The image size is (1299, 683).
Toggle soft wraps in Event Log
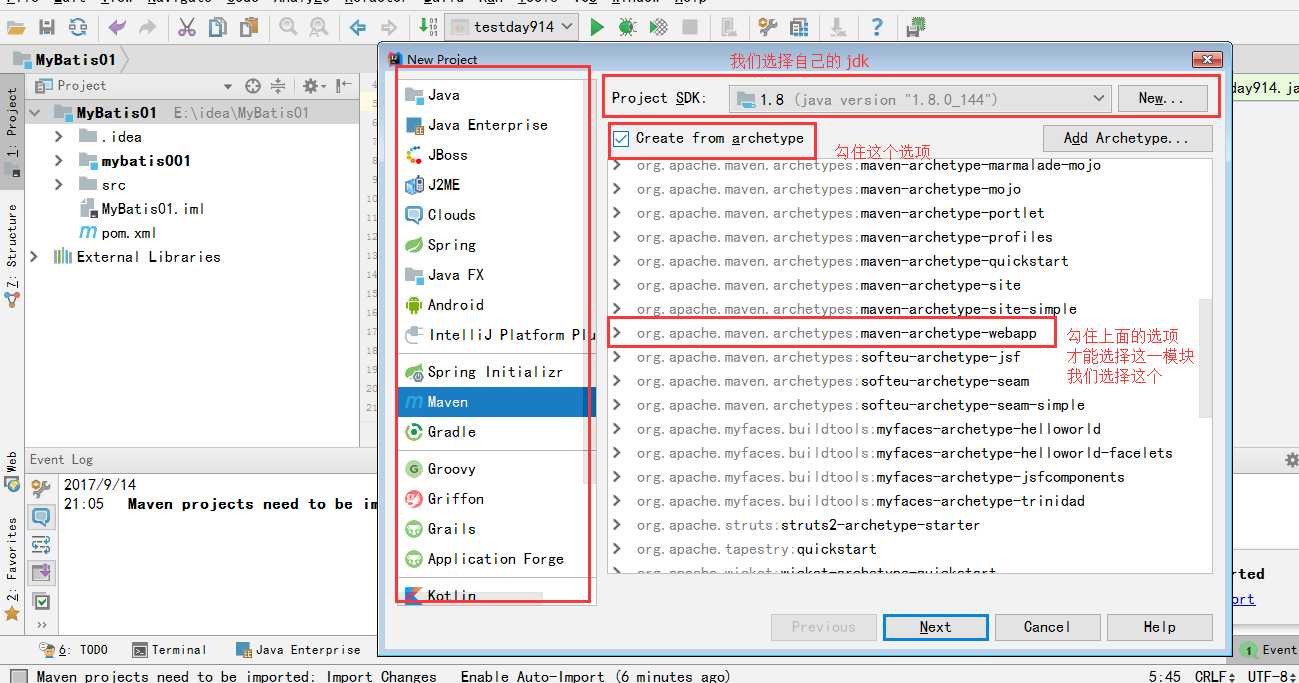[41, 545]
